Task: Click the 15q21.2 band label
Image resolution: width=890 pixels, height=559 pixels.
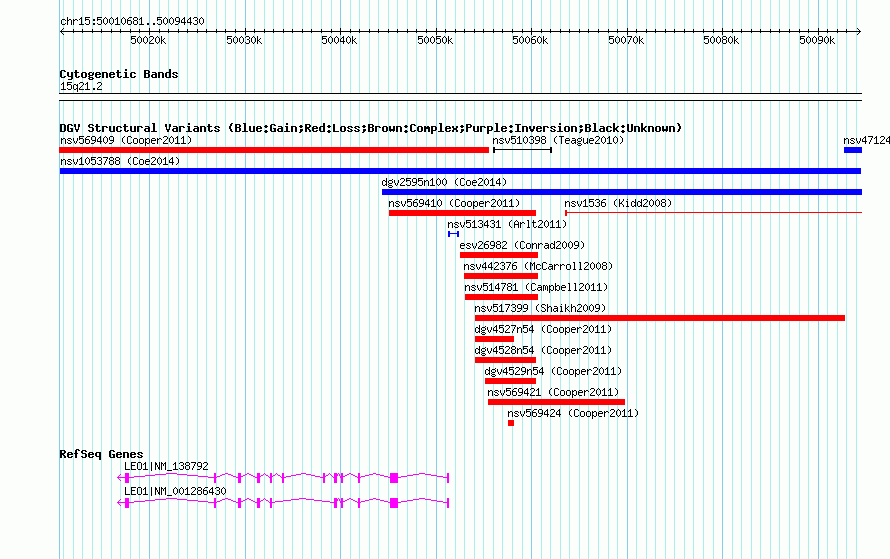Action: click(x=81, y=86)
